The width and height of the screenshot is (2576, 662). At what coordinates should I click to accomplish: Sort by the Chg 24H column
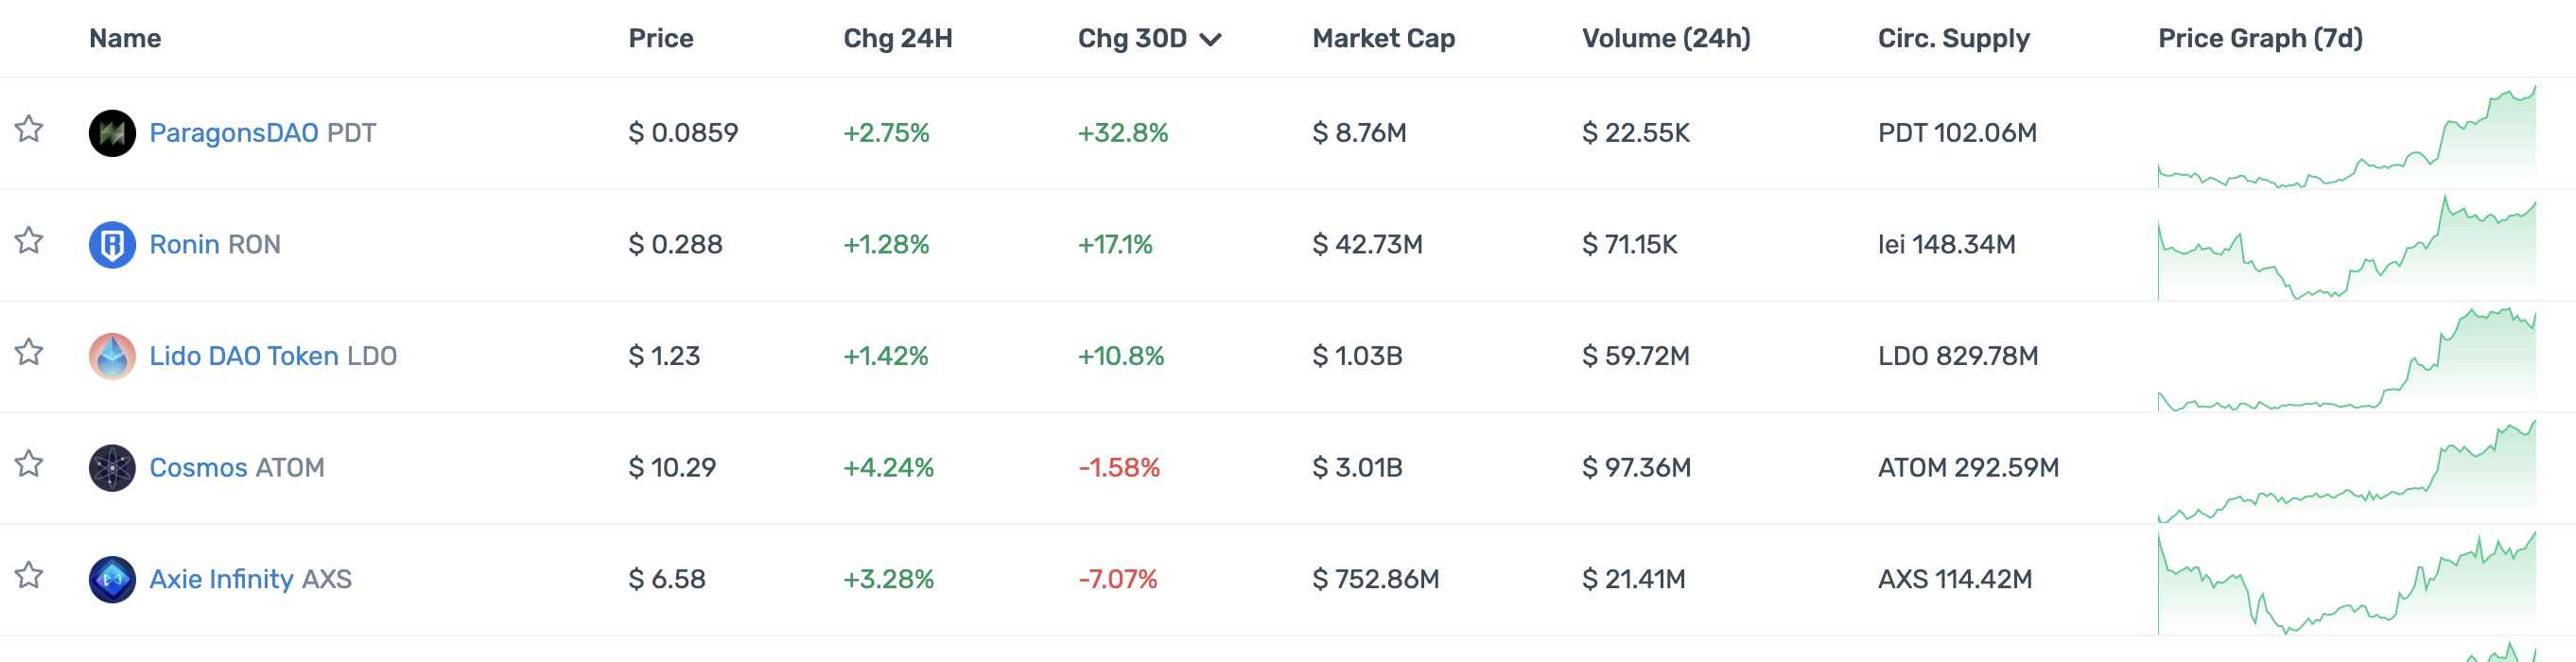pos(897,39)
